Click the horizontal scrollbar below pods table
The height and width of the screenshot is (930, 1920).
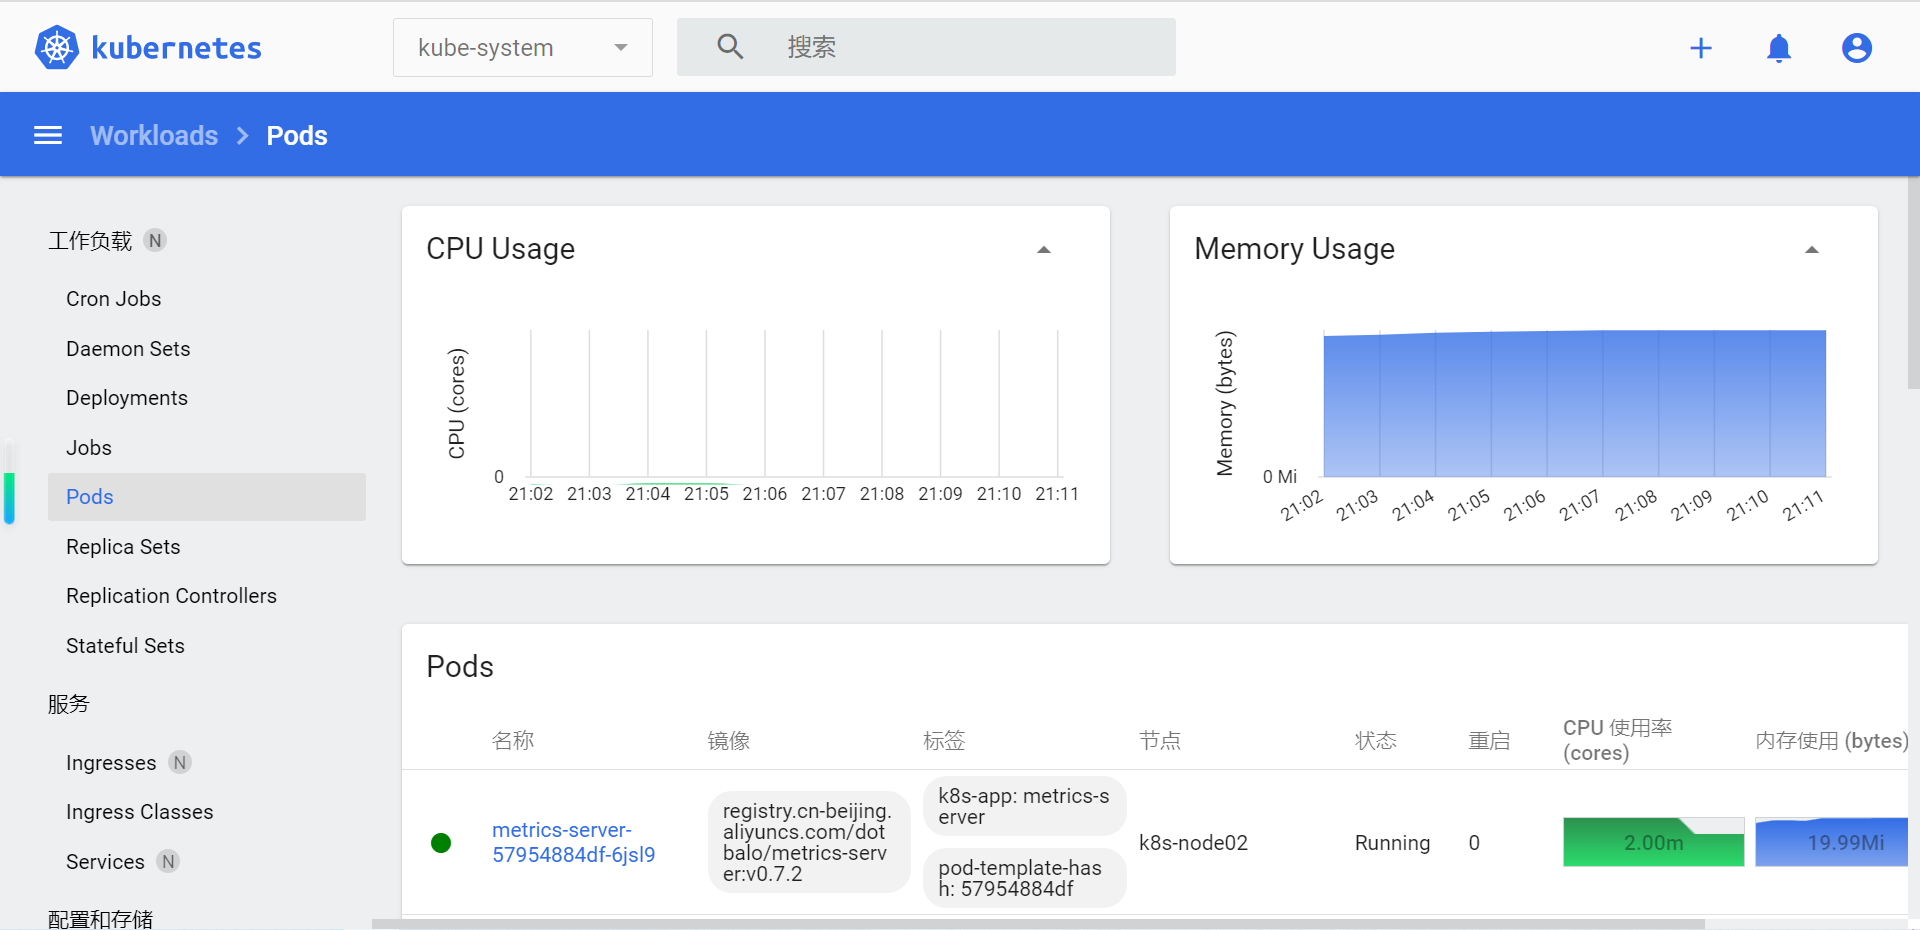click(1038, 924)
